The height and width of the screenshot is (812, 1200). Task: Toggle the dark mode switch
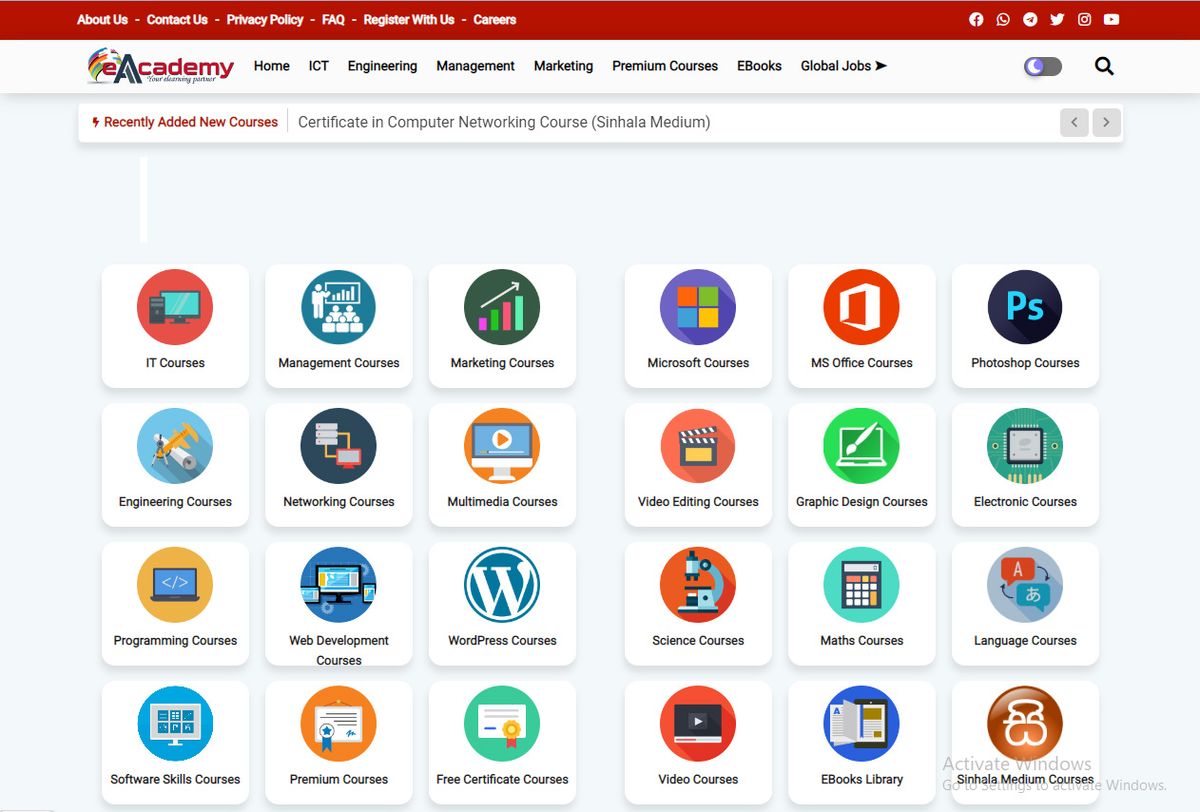pos(1041,65)
